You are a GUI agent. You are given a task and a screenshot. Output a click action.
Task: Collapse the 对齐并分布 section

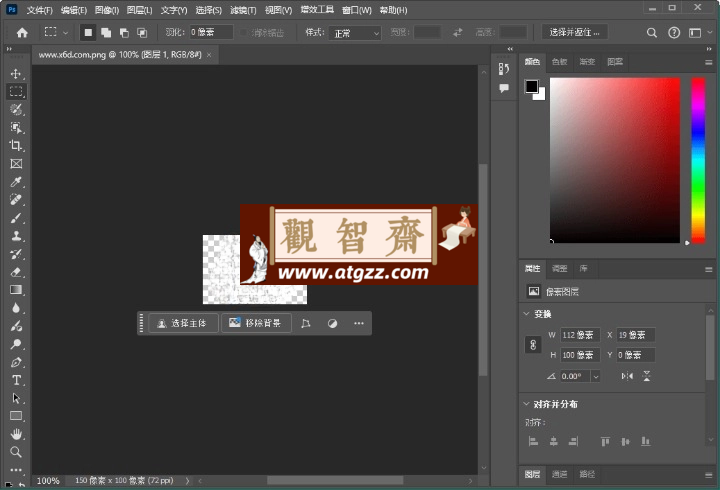[526, 404]
